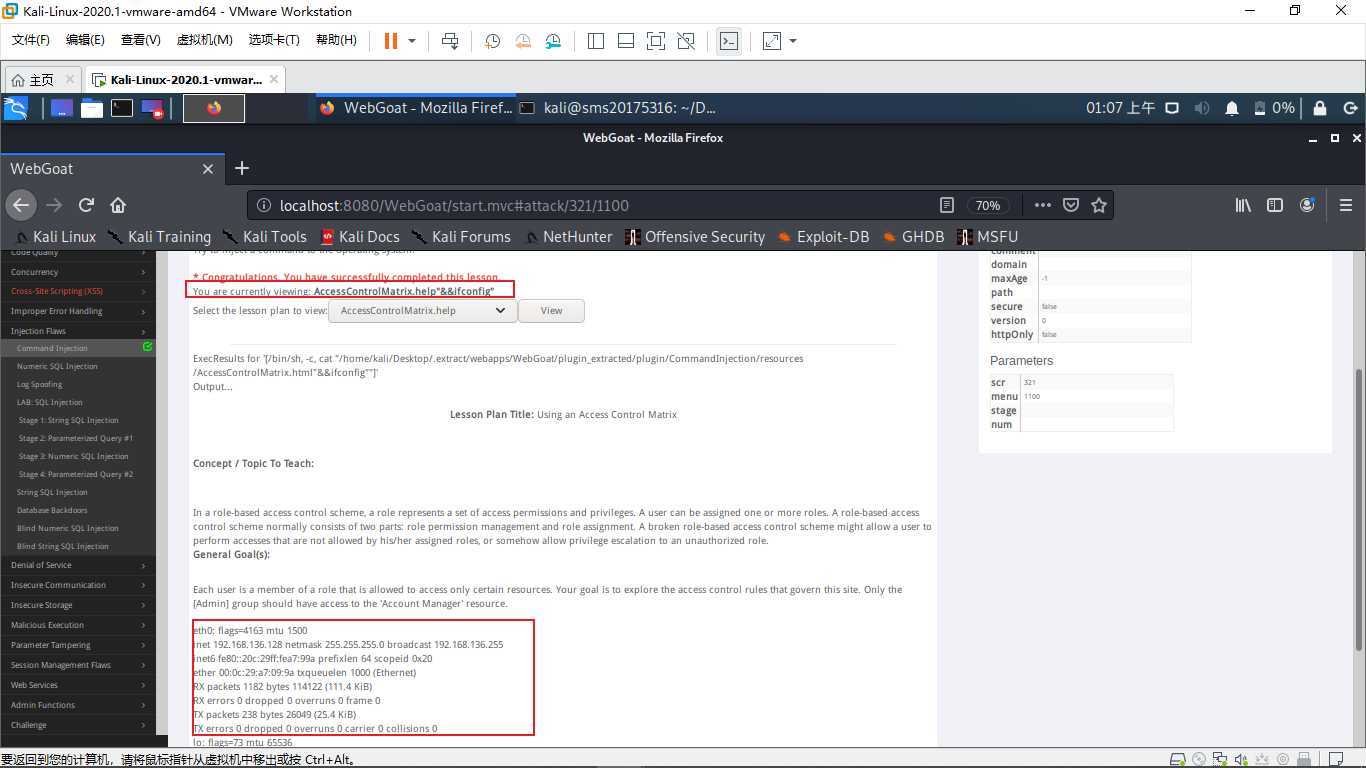Close the Kali-Linux-2020.1 VMware tab

[x=275, y=79]
